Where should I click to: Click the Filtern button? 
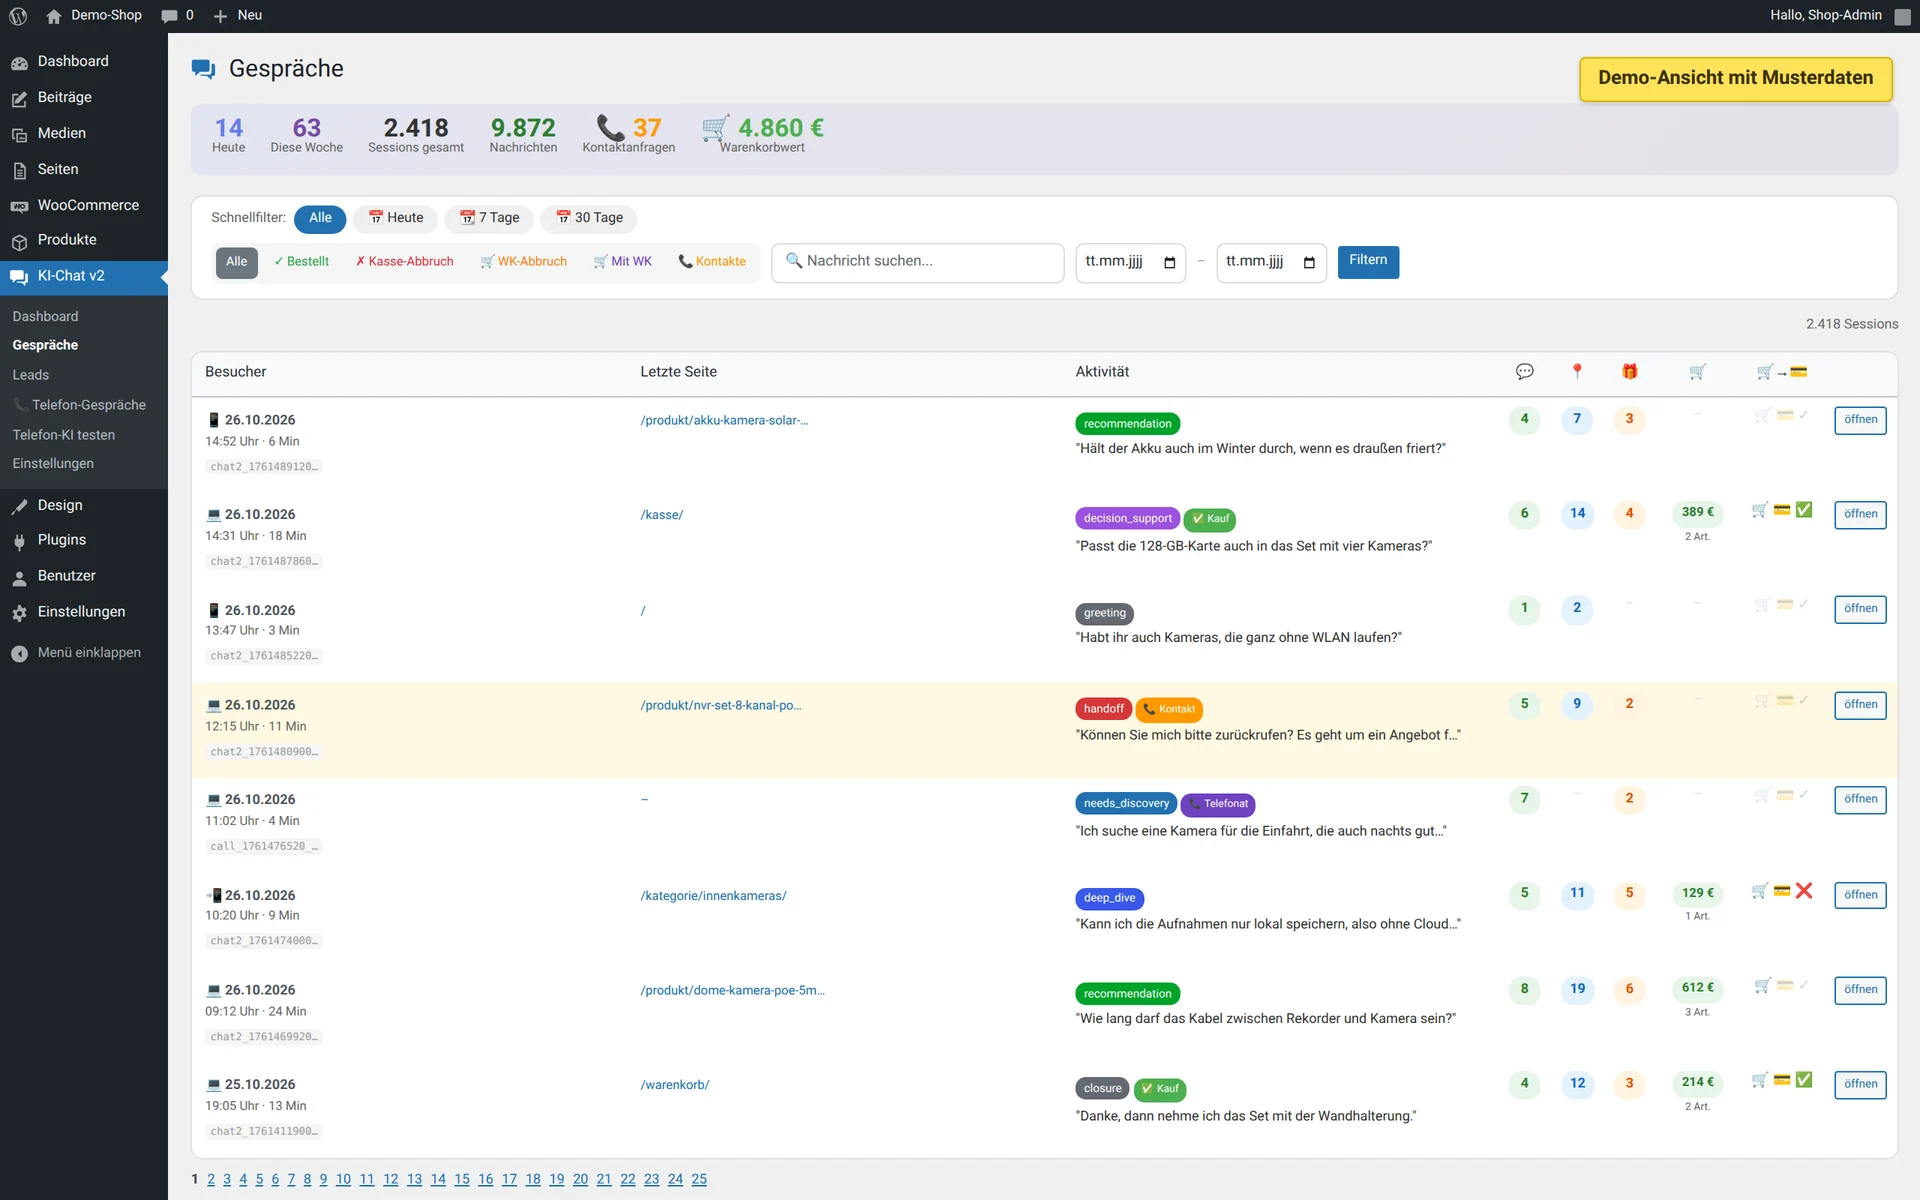click(x=1368, y=261)
